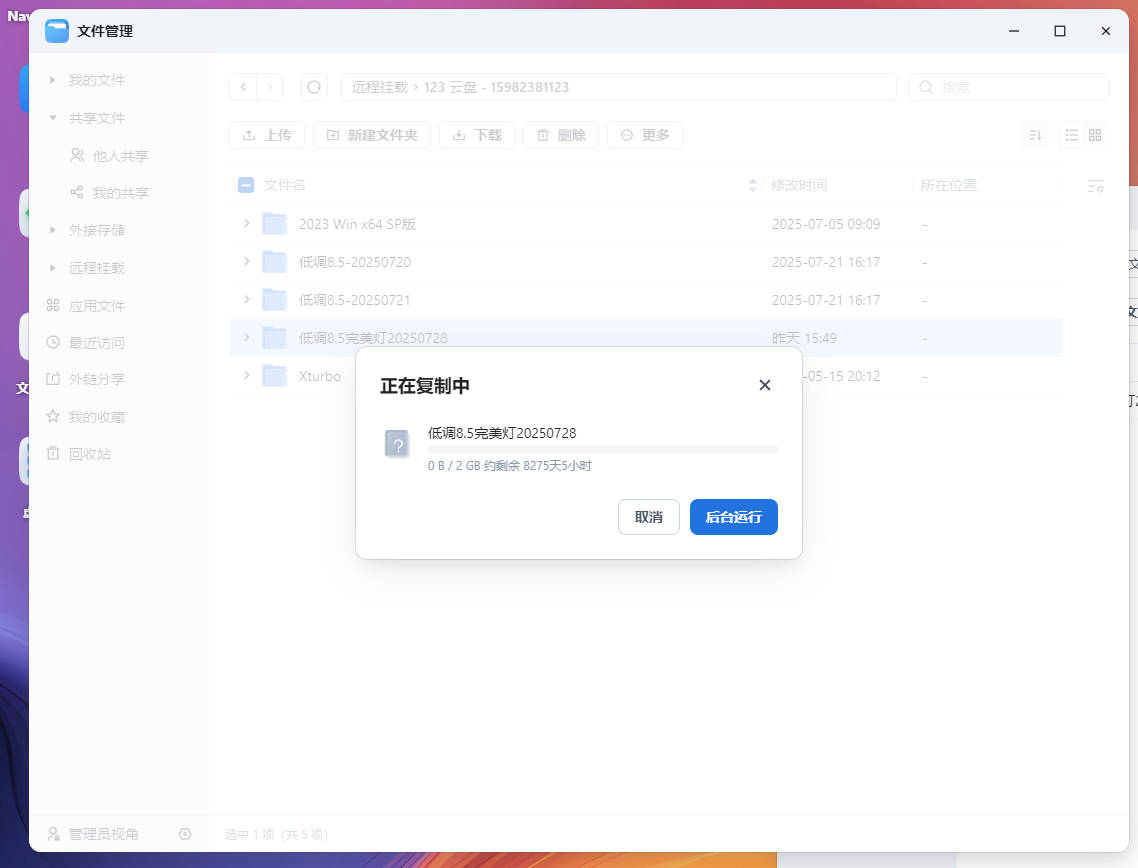The height and width of the screenshot is (868, 1138).
Task: Click the 新建文件夹 button
Action: (372, 135)
